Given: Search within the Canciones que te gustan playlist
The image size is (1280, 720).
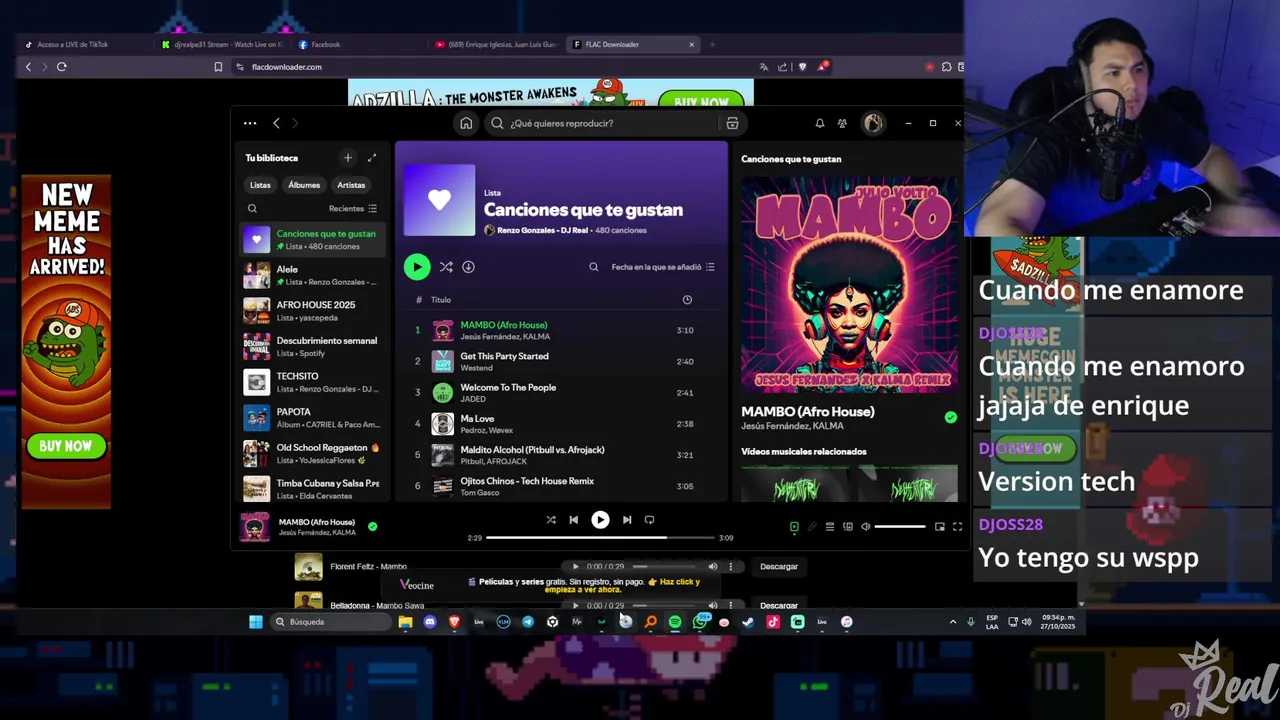Looking at the screenshot, I should click(x=593, y=267).
